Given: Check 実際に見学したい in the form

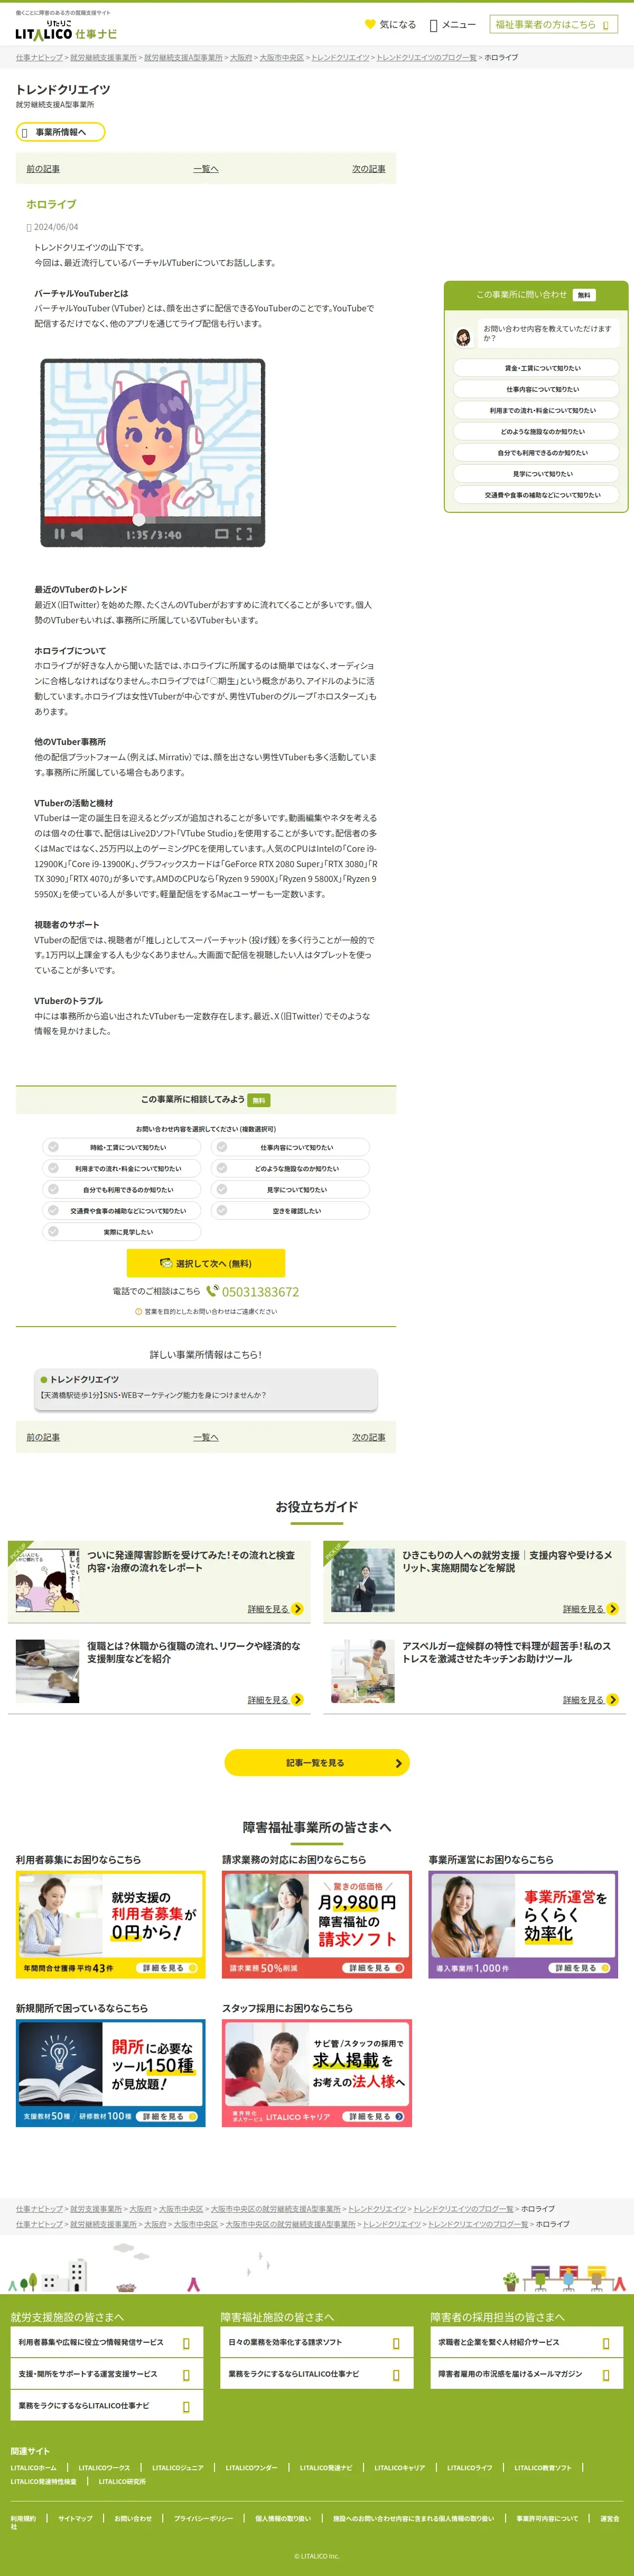Looking at the screenshot, I should click(x=121, y=1232).
